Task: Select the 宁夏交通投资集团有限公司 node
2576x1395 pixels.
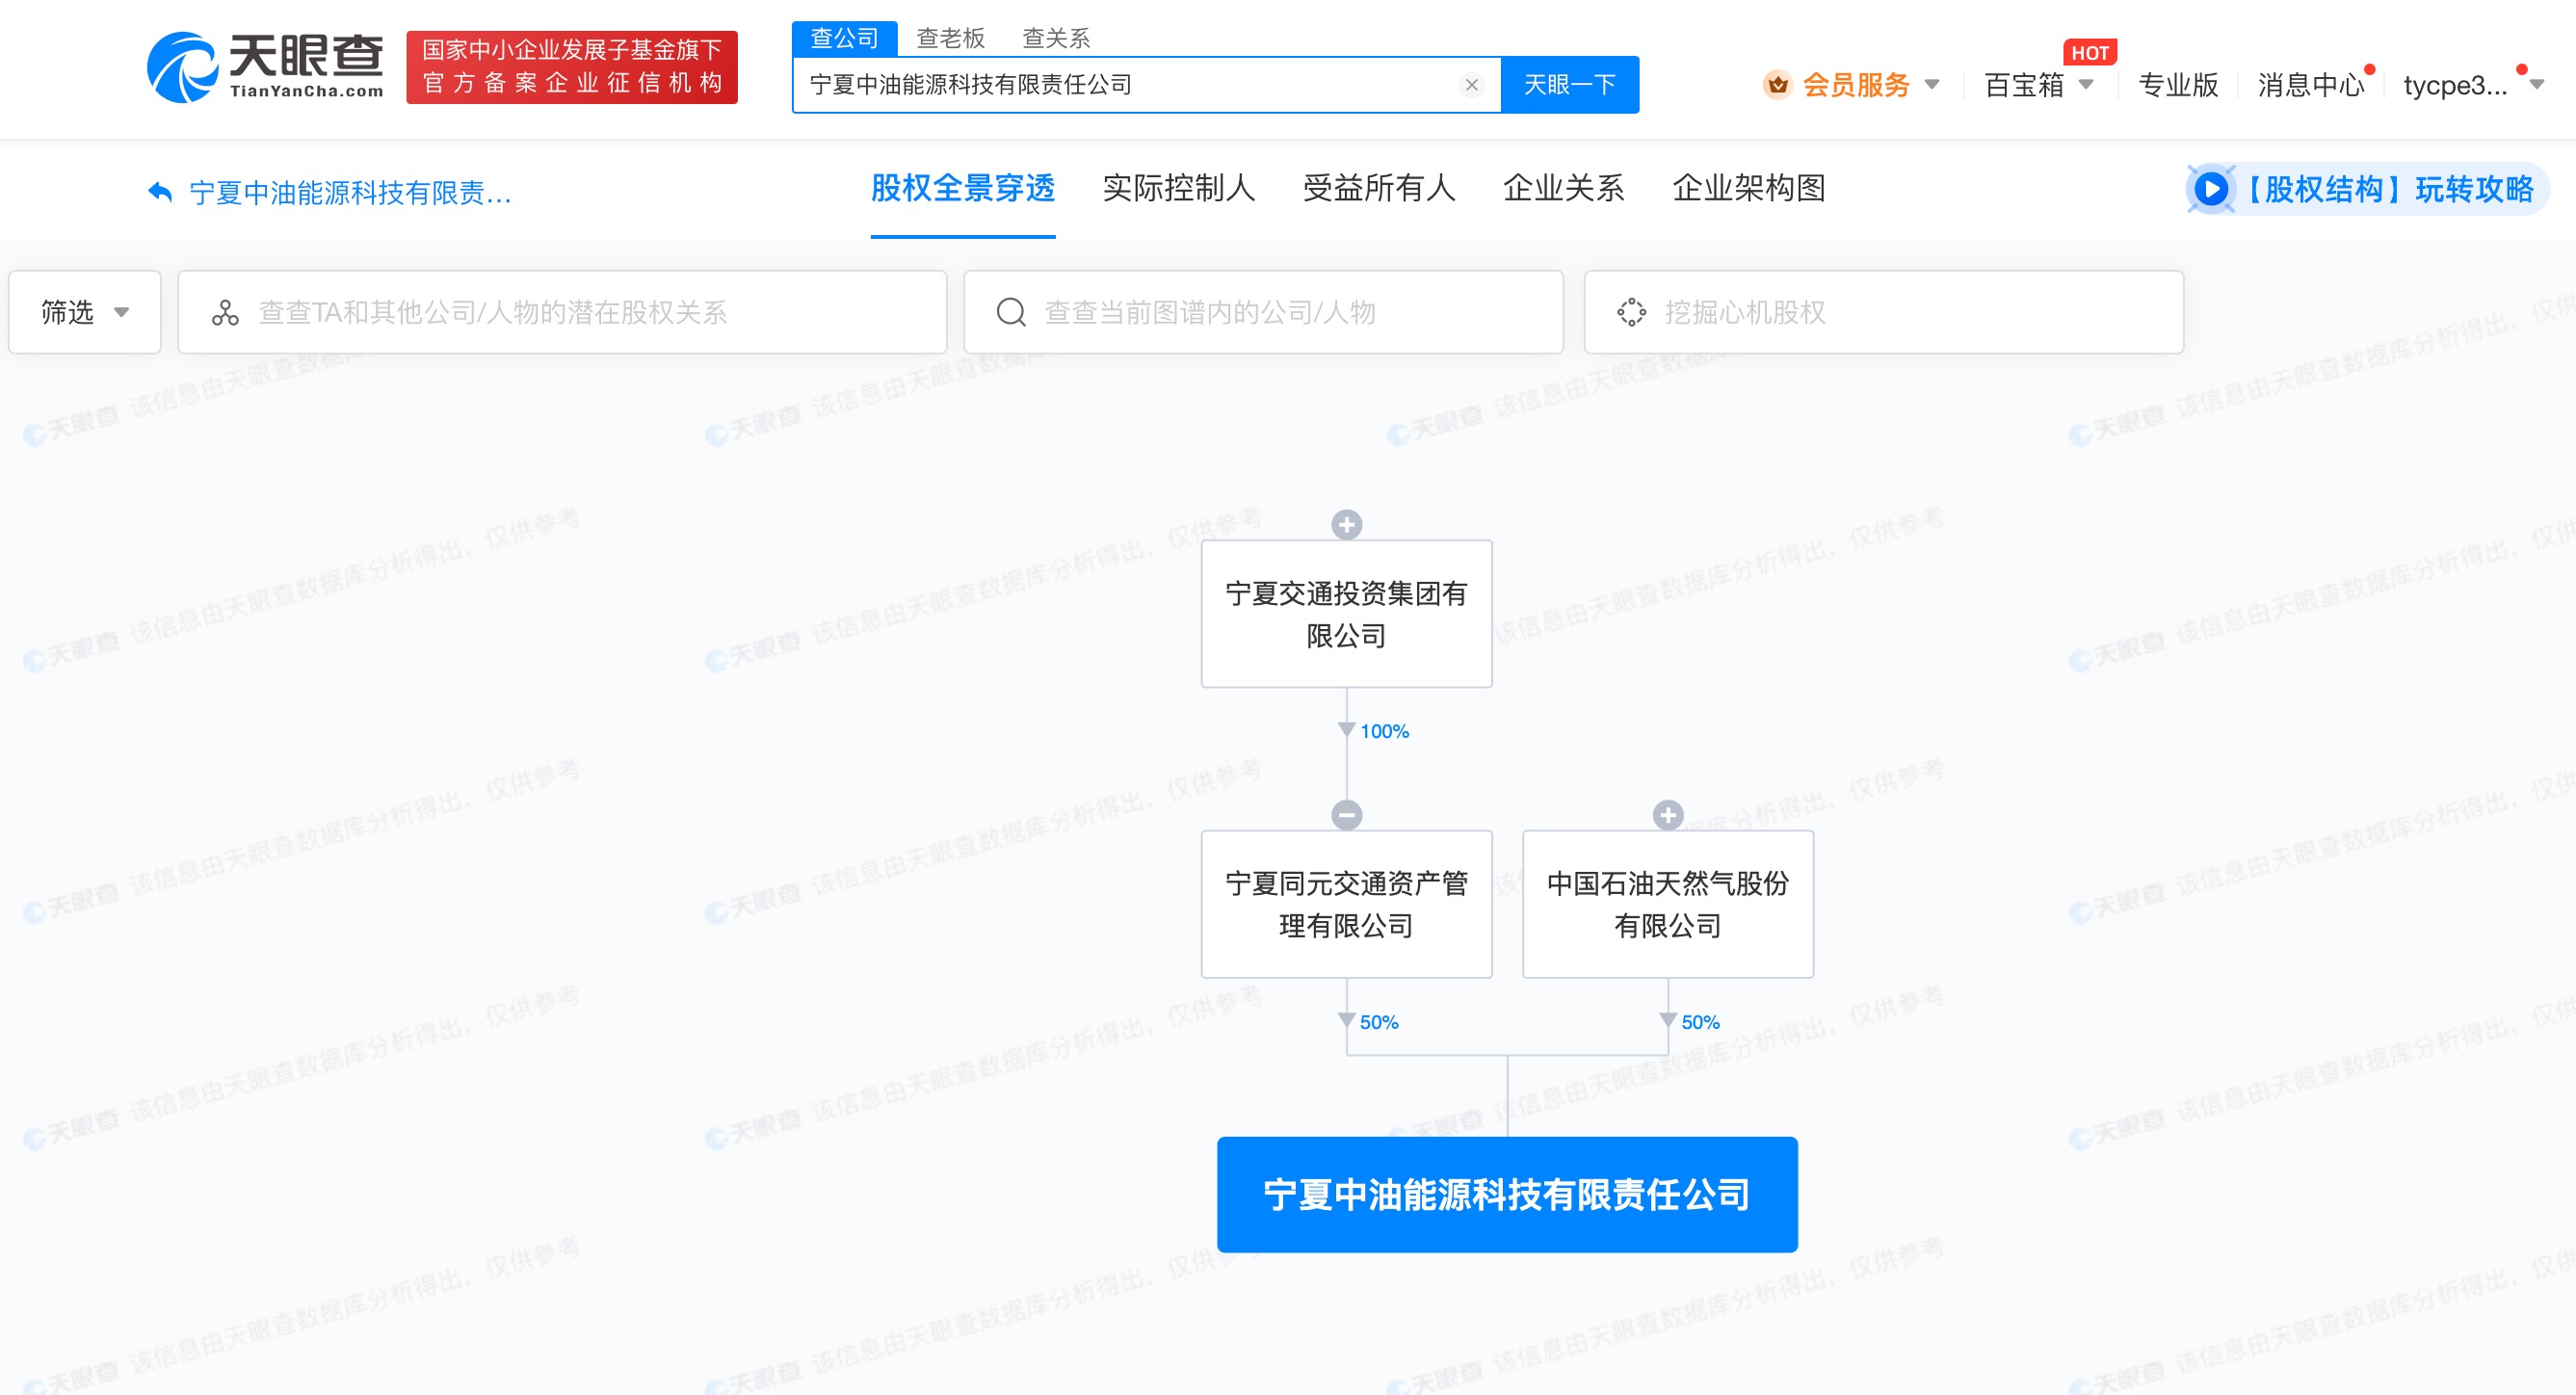Action: point(1346,614)
